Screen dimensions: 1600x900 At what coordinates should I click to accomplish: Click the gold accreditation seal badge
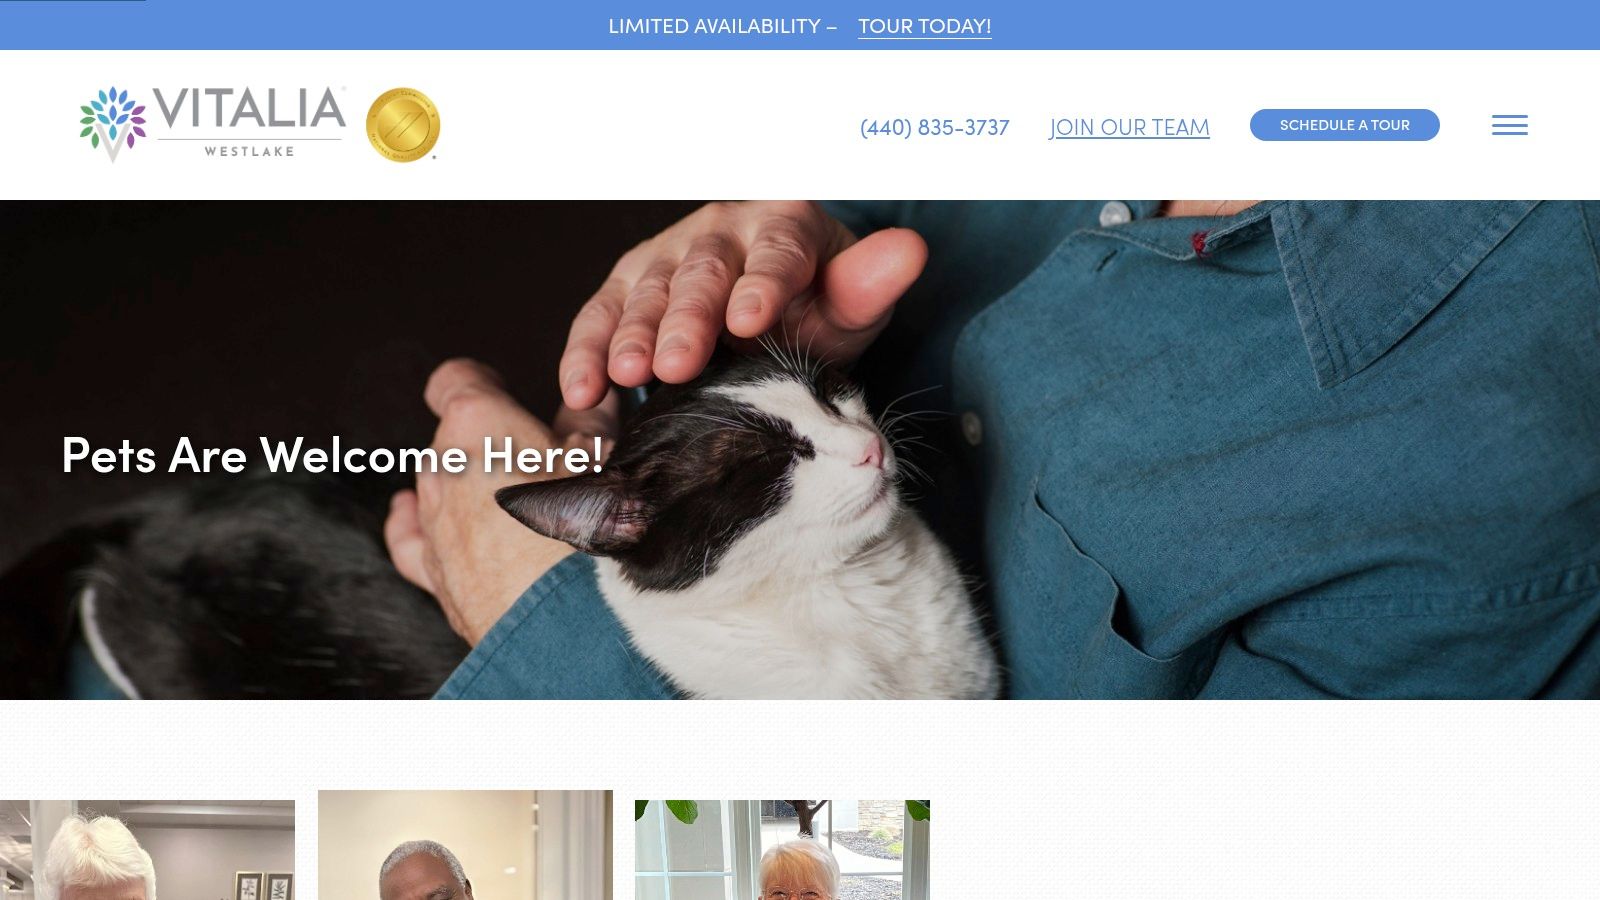pyautogui.click(x=403, y=124)
